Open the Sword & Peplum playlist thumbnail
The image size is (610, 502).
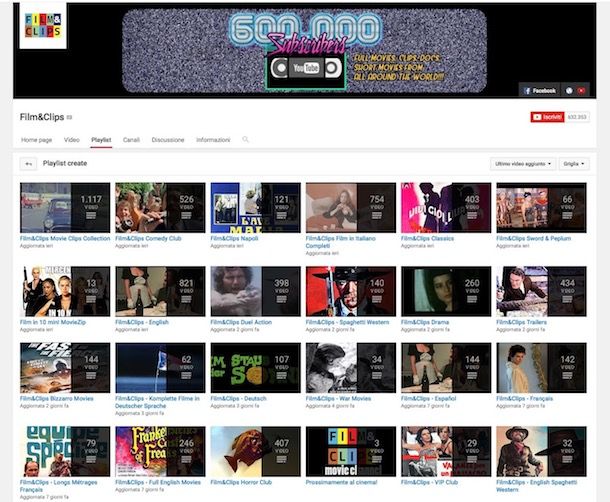click(x=542, y=208)
